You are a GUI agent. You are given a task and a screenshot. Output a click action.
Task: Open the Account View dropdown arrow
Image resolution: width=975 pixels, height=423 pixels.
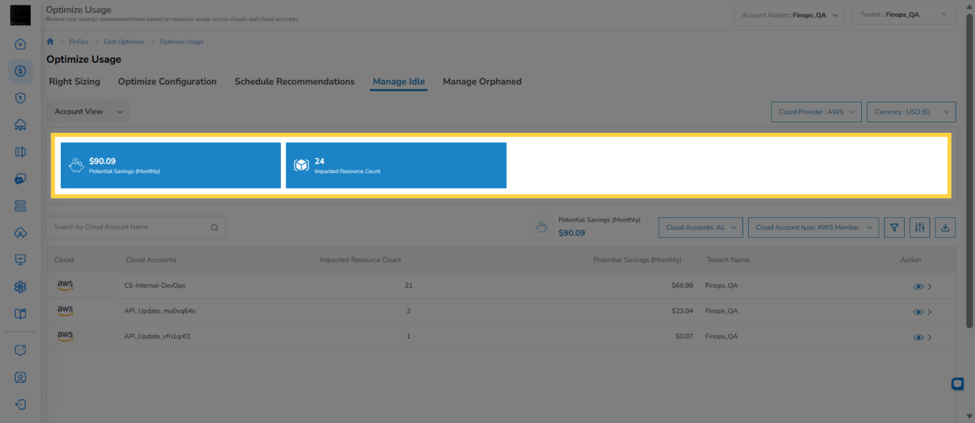120,111
